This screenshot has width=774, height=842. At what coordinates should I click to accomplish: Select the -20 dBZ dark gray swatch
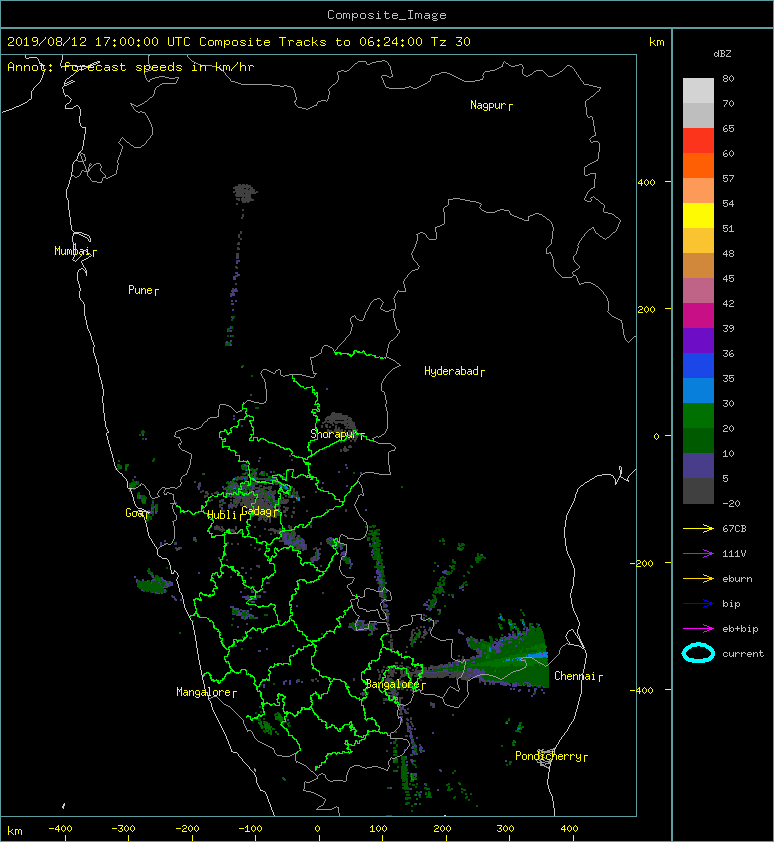698,491
